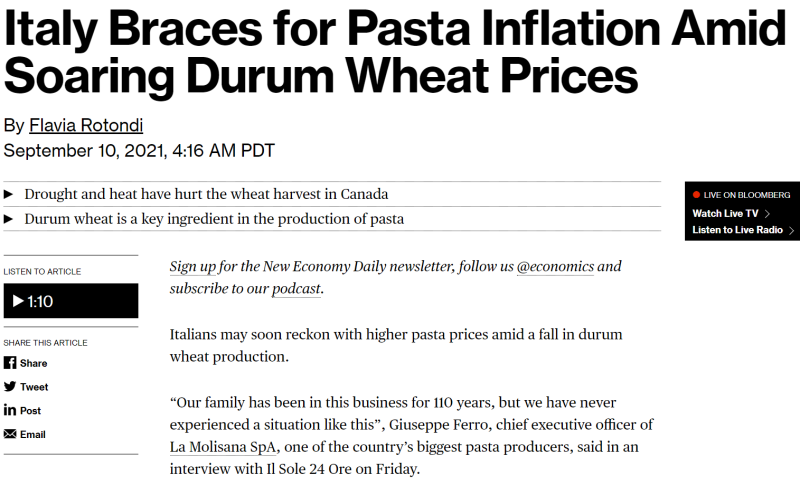Click chevron next to Watch Live TV
The image size is (800, 495).
pos(767,214)
